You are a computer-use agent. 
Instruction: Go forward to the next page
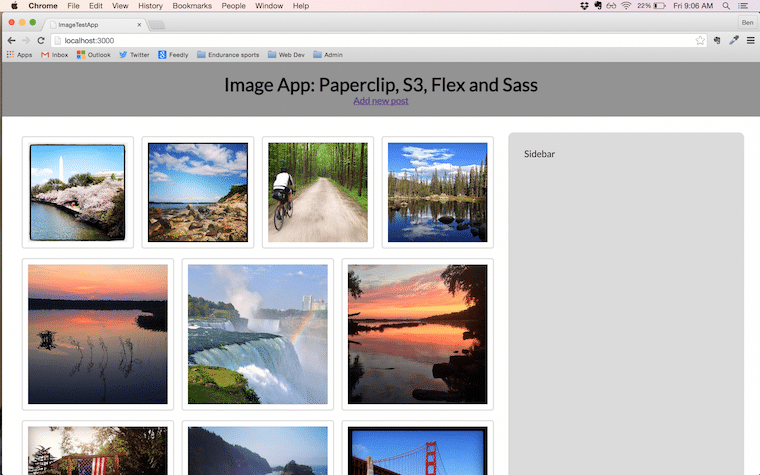coord(26,40)
